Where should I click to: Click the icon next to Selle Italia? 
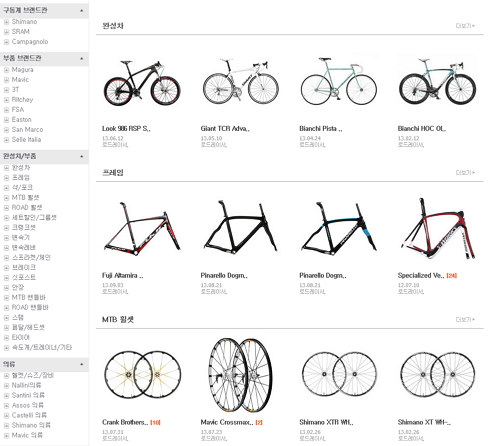click(6, 140)
